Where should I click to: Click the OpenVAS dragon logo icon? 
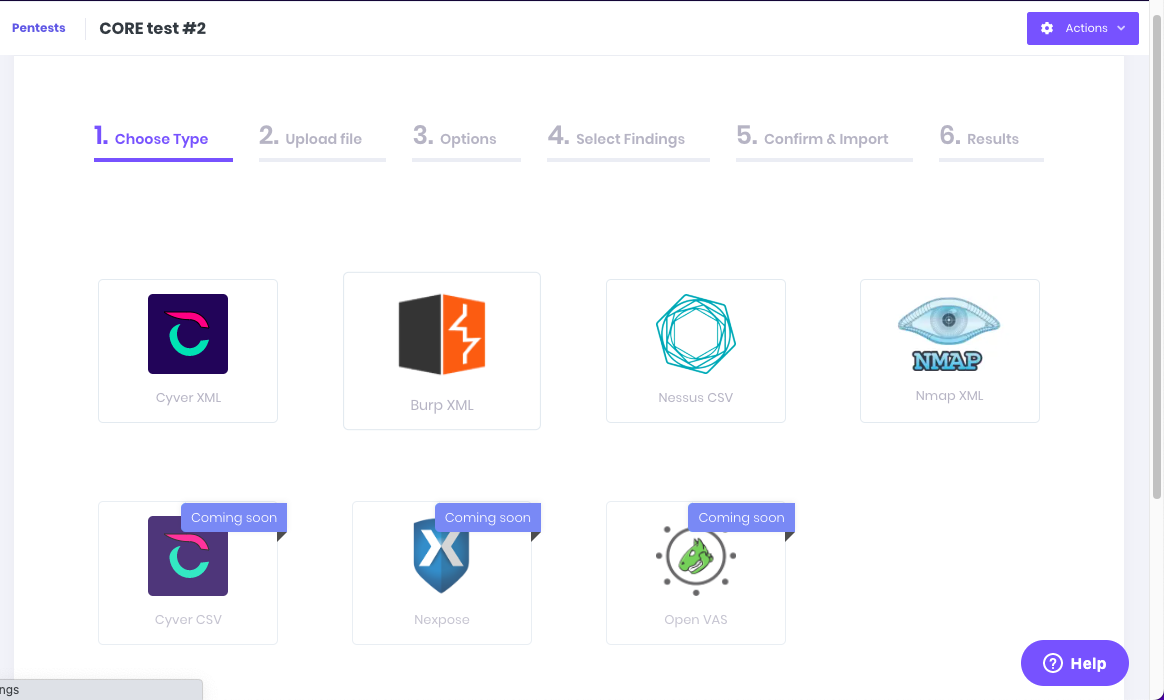696,556
